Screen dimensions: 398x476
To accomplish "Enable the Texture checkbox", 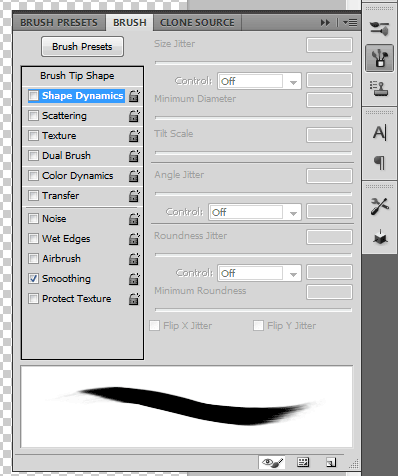I will click(33, 136).
